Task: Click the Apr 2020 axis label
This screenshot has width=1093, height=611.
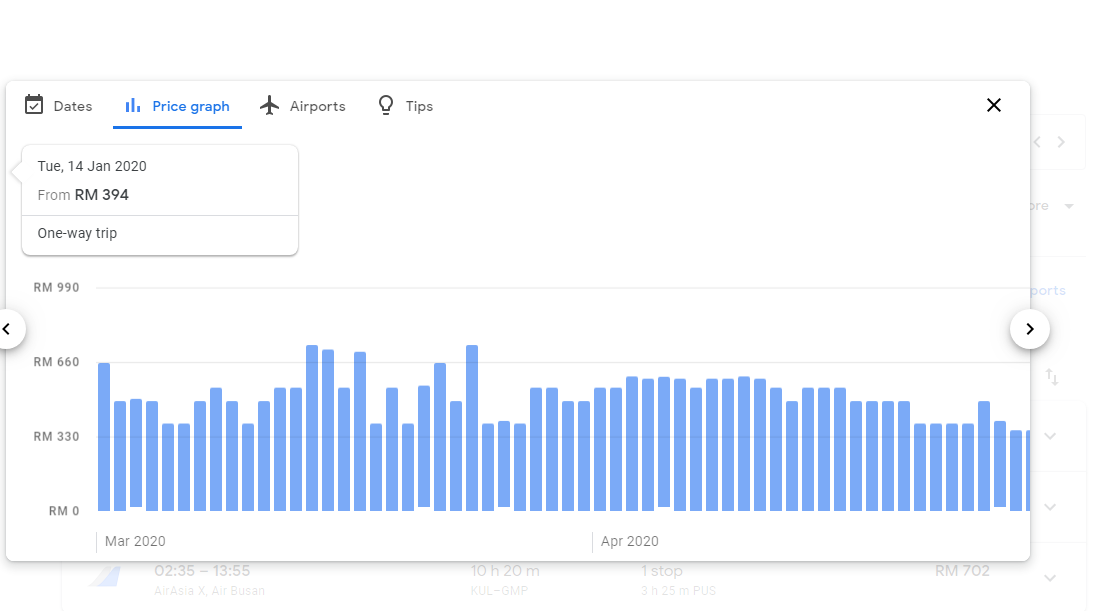Action: point(629,541)
